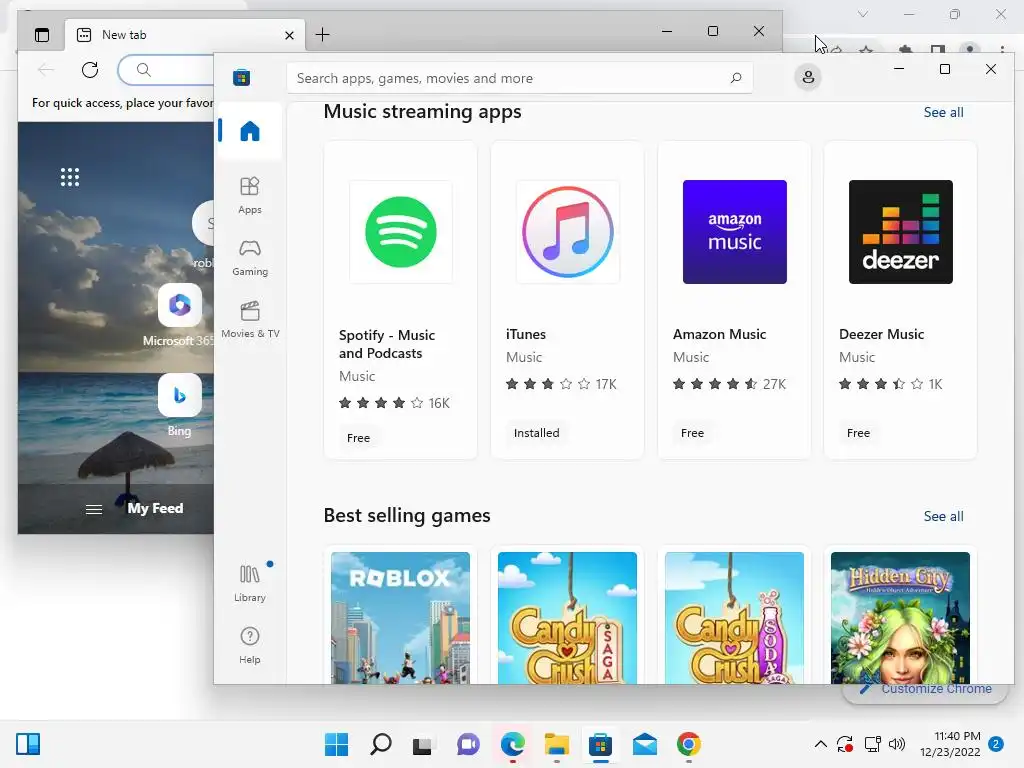Open hamburger menu beside My Feed
The width and height of the screenshot is (1024, 768).
pos(94,509)
